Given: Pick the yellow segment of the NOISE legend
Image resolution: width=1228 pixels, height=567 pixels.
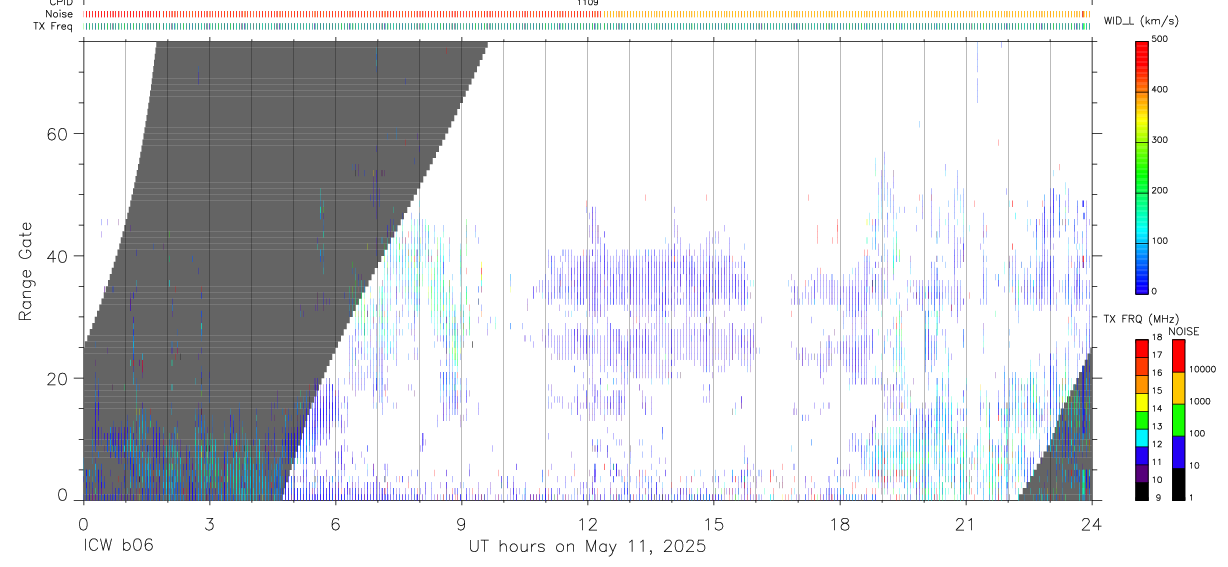Looking at the screenshot, I should tap(1178, 388).
